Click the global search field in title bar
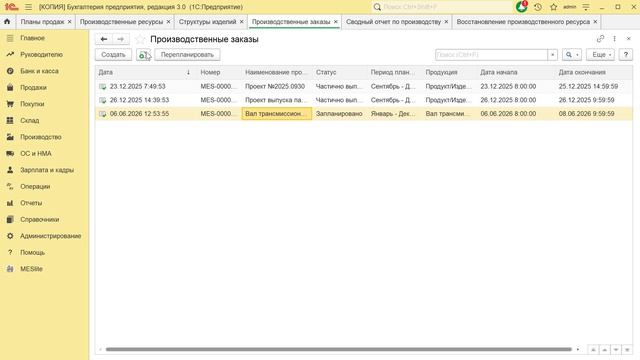Image resolution: width=640 pixels, height=360 pixels. click(x=443, y=7)
